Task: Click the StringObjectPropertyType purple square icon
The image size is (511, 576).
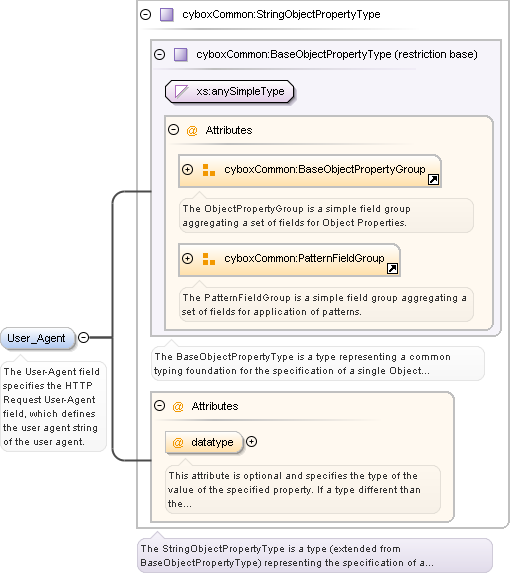Action: coord(167,15)
